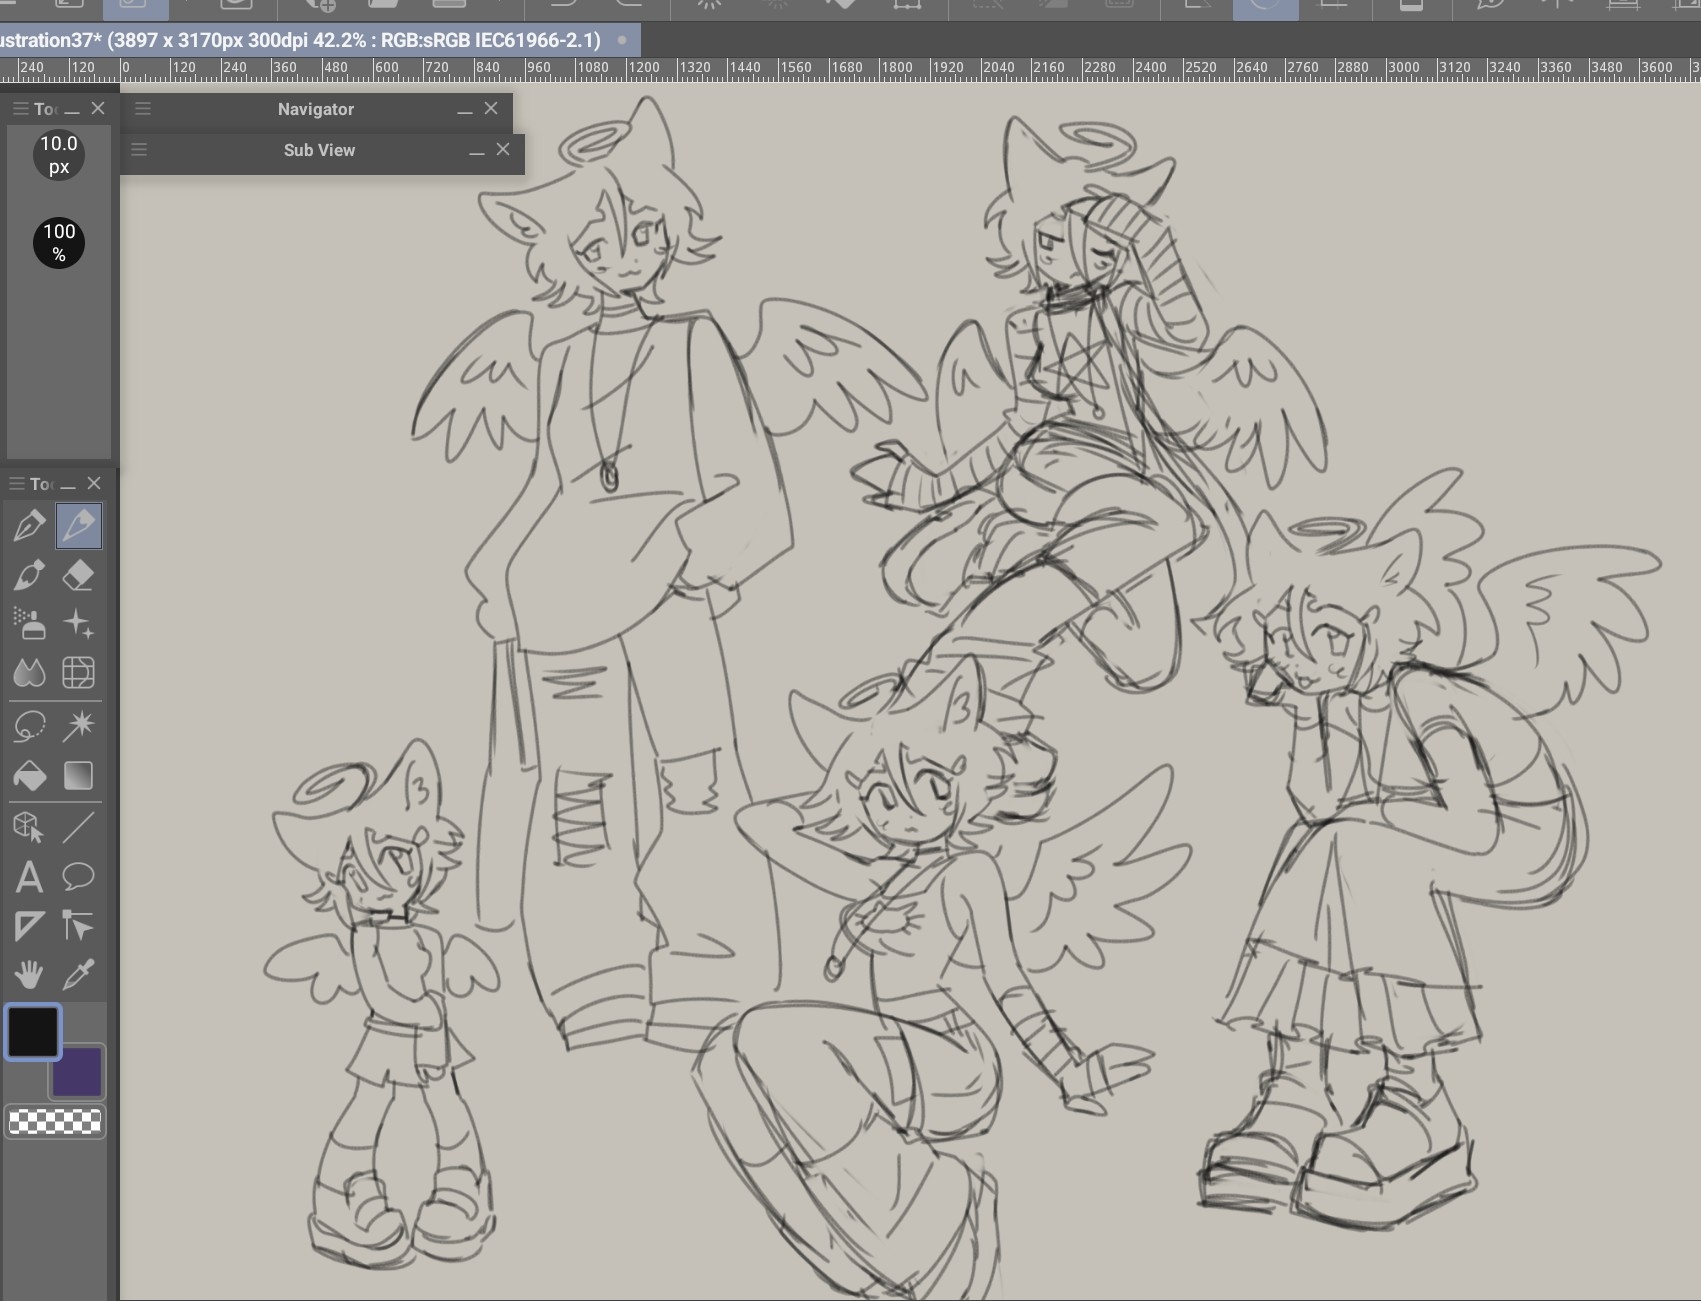The height and width of the screenshot is (1301, 1701).
Task: Click the 100% opacity indicator
Action: pos(59,243)
